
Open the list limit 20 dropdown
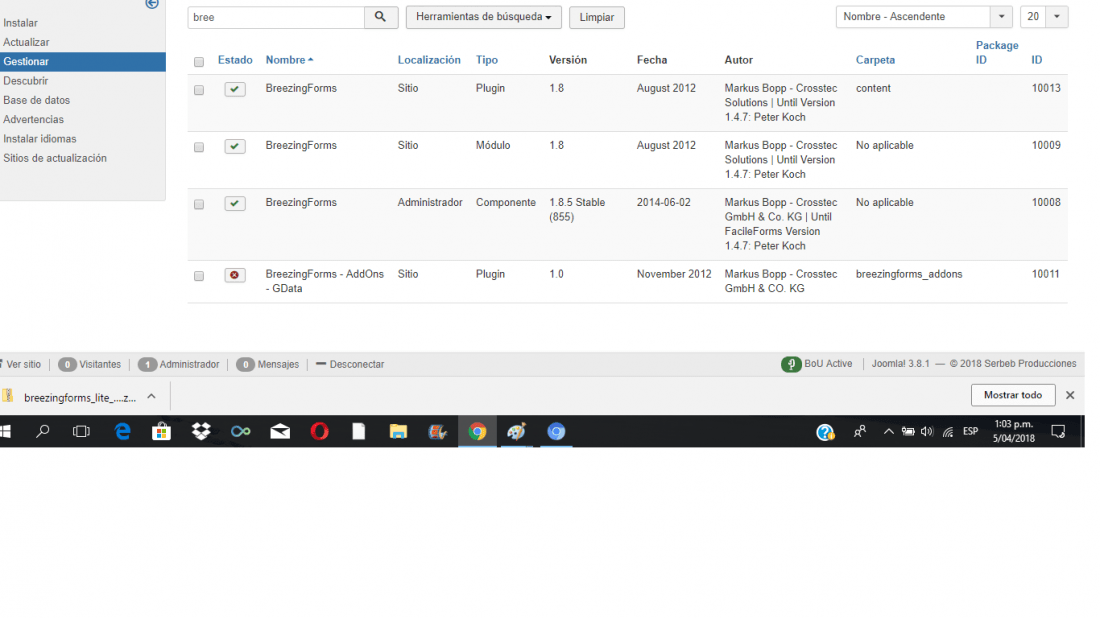(x=1044, y=17)
